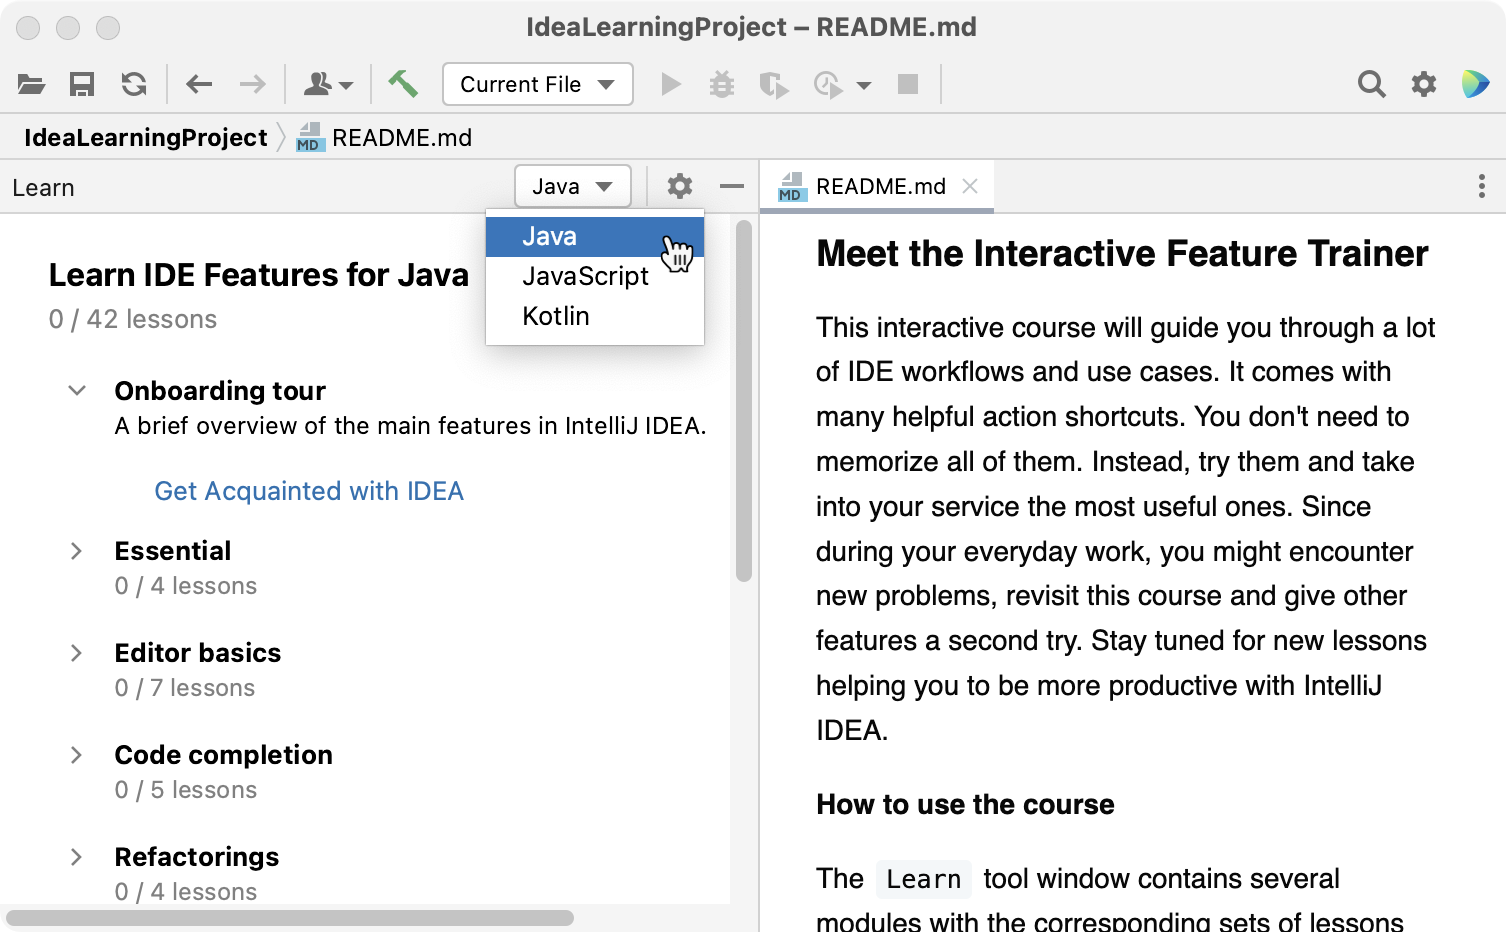
Task: Open editor tab options three-dot menu
Action: 1482,186
